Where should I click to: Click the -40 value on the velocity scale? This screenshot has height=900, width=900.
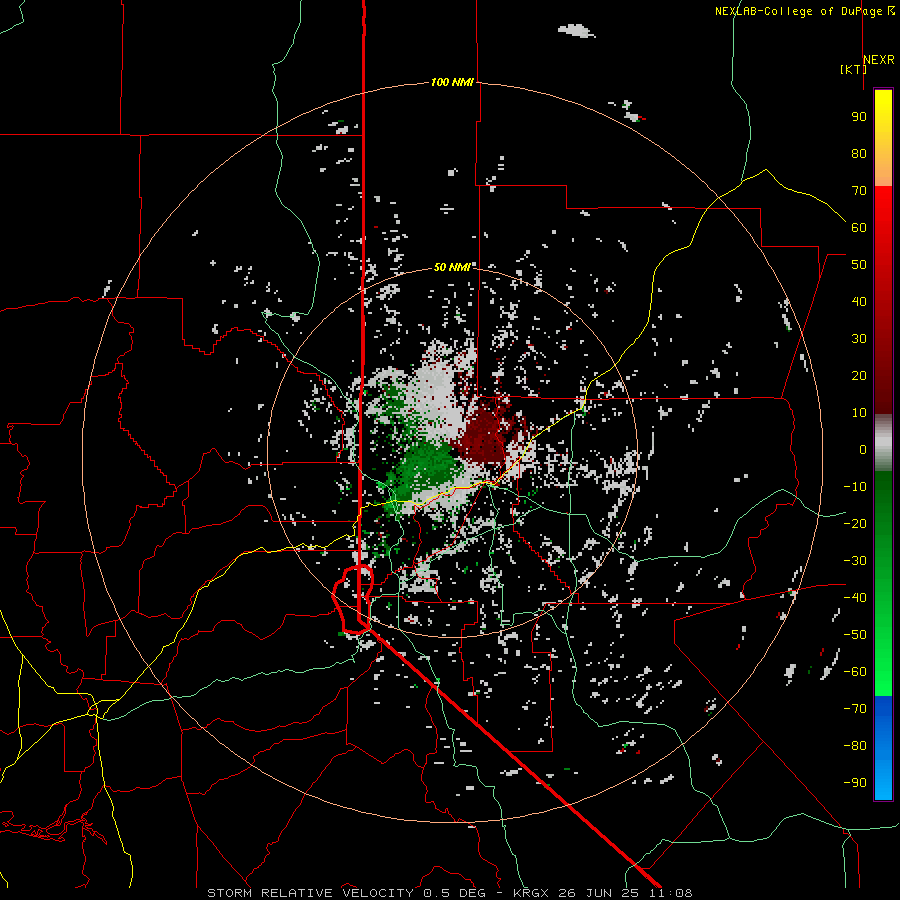point(855,598)
